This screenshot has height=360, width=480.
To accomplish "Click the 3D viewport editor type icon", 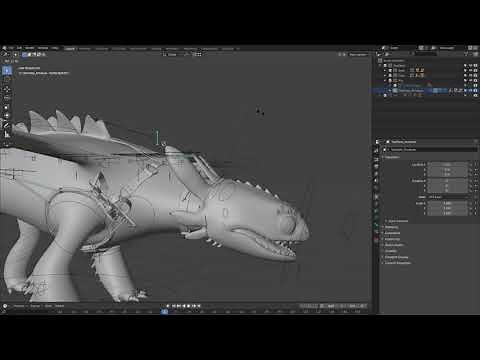I will coord(5,54).
